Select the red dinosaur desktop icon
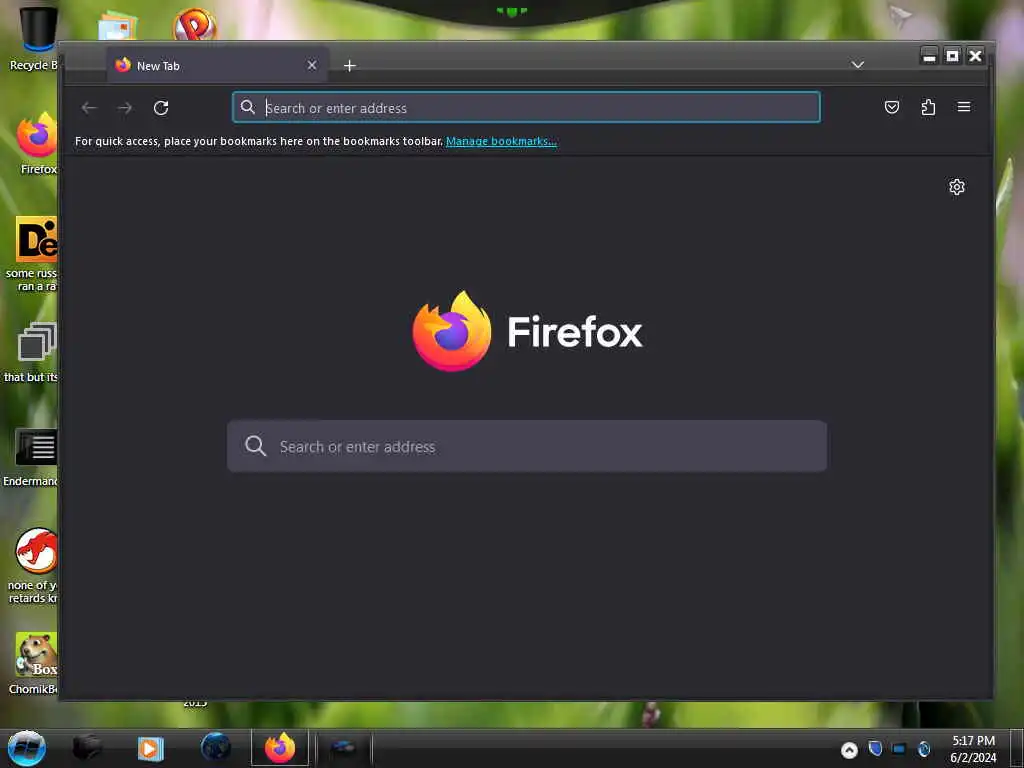 tap(34, 566)
